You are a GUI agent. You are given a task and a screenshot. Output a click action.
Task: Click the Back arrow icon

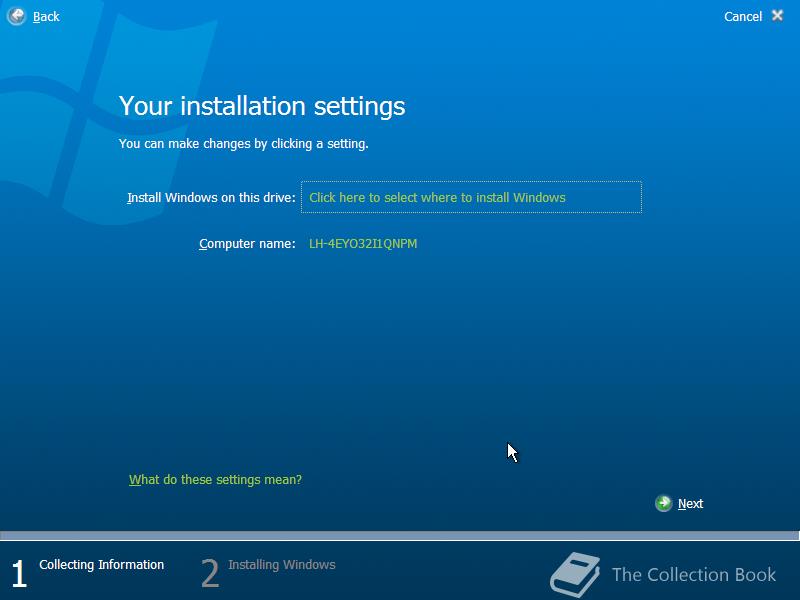tap(16, 16)
